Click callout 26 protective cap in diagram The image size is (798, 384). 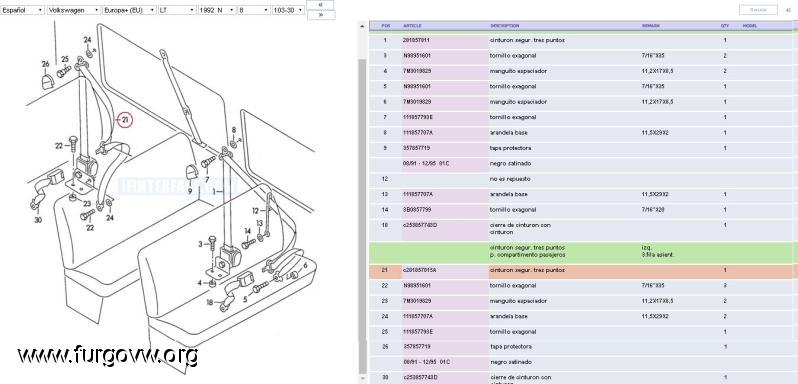(45, 65)
